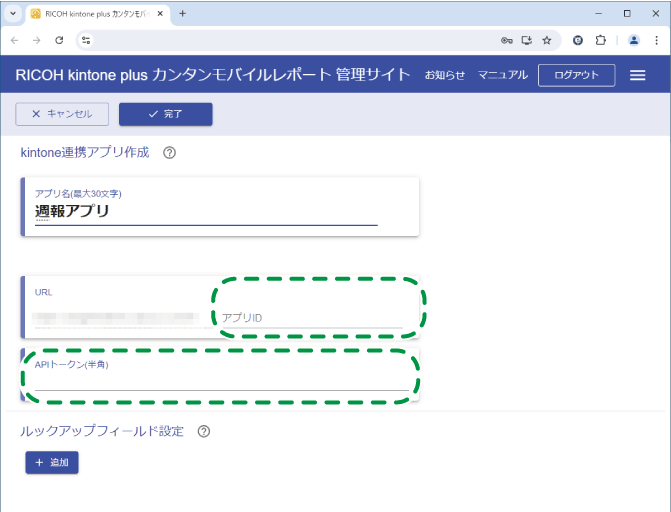Viewport: 671px width, 512px height.
Task: Maximize the browser window
Action: (627, 13)
